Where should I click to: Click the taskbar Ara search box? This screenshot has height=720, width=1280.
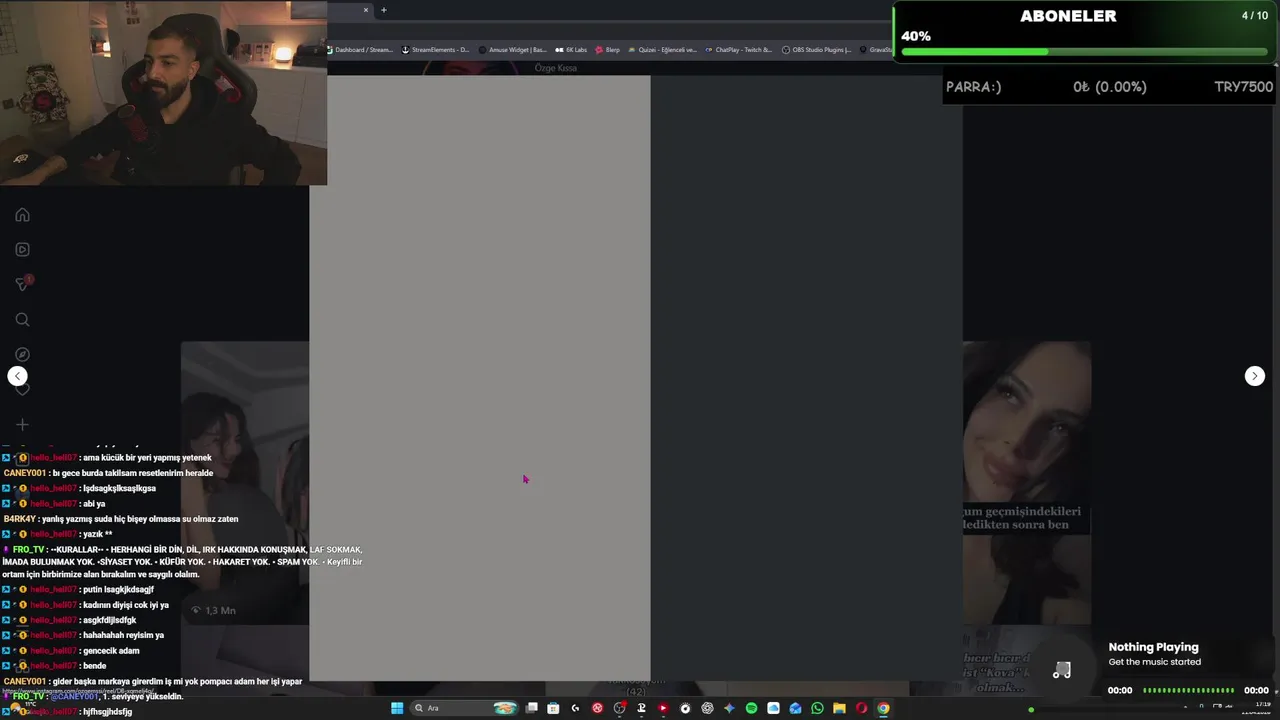click(464, 708)
